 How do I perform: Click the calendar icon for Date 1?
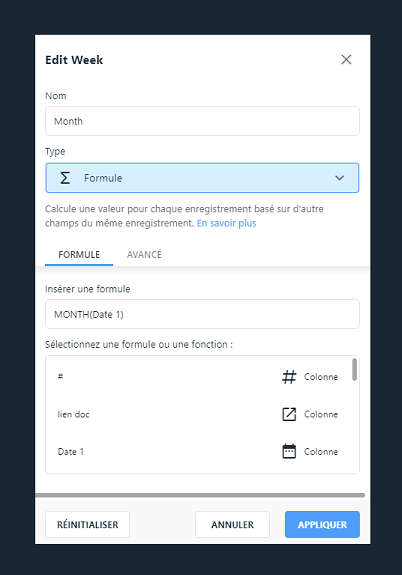pyautogui.click(x=289, y=451)
